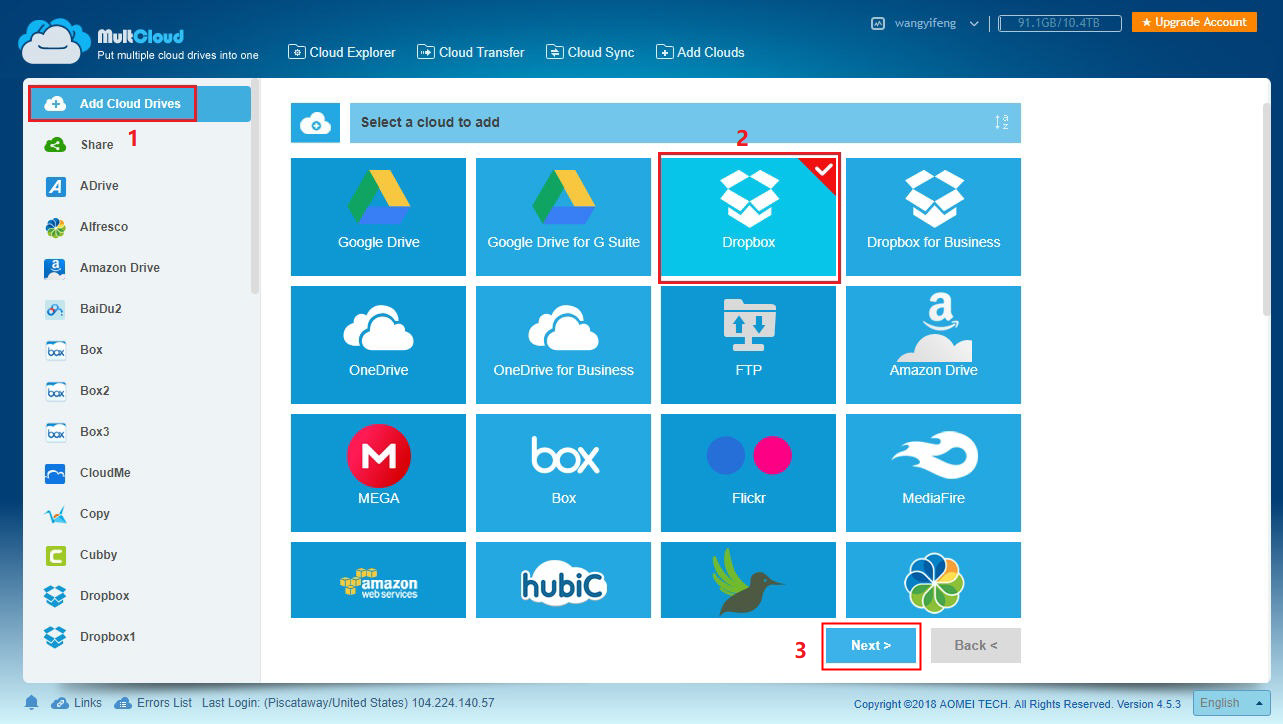The image size is (1283, 724).
Task: Click the Upgrade Account button
Action: coord(1194,22)
